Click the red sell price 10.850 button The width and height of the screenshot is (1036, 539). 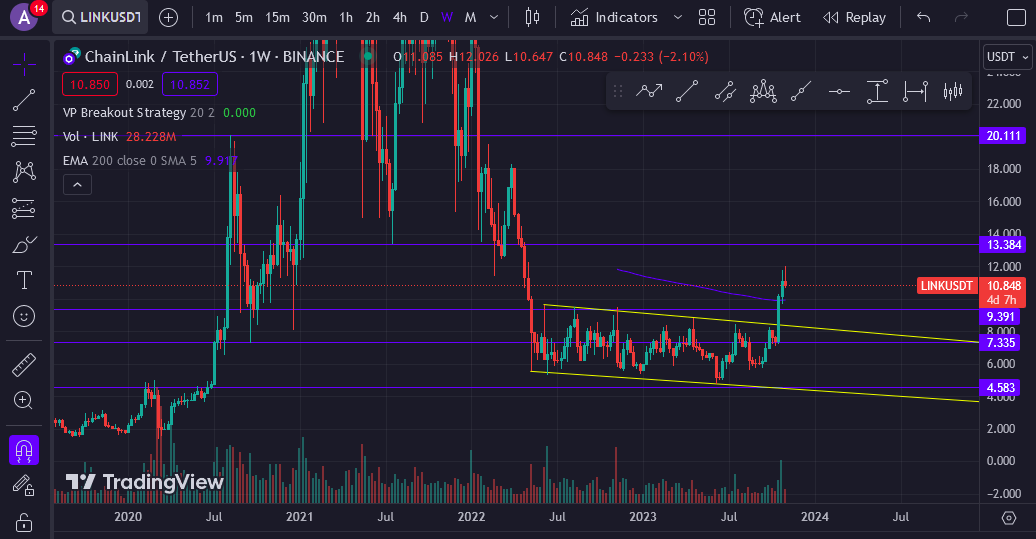(90, 85)
